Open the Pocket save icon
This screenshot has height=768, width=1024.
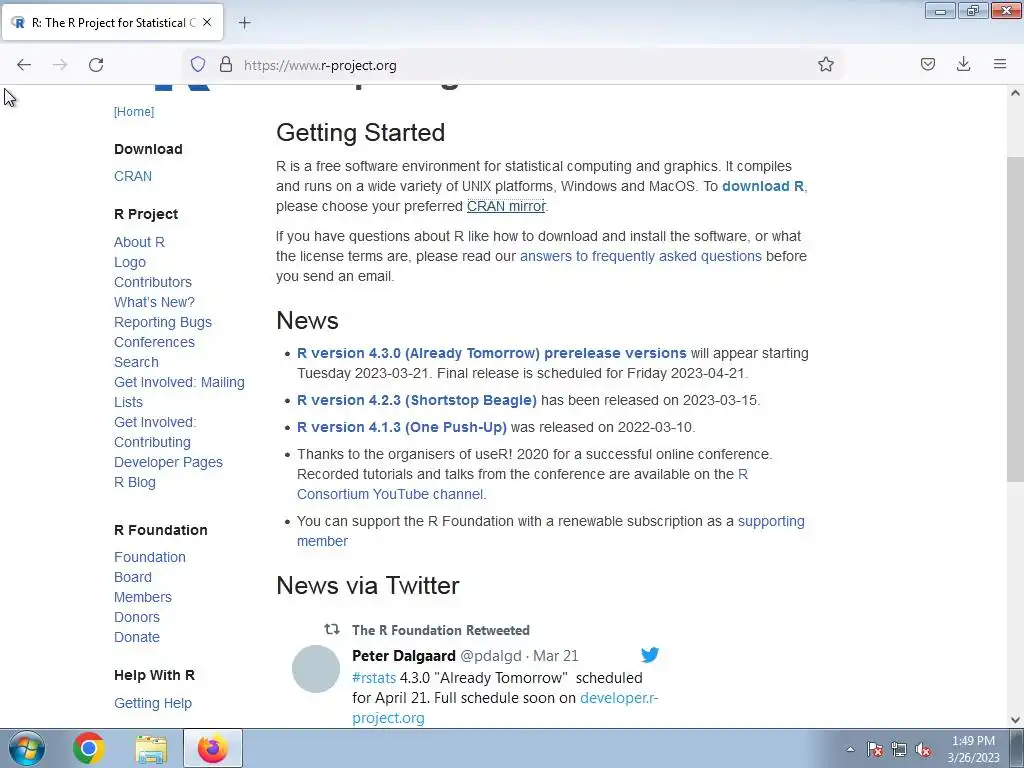click(x=927, y=64)
